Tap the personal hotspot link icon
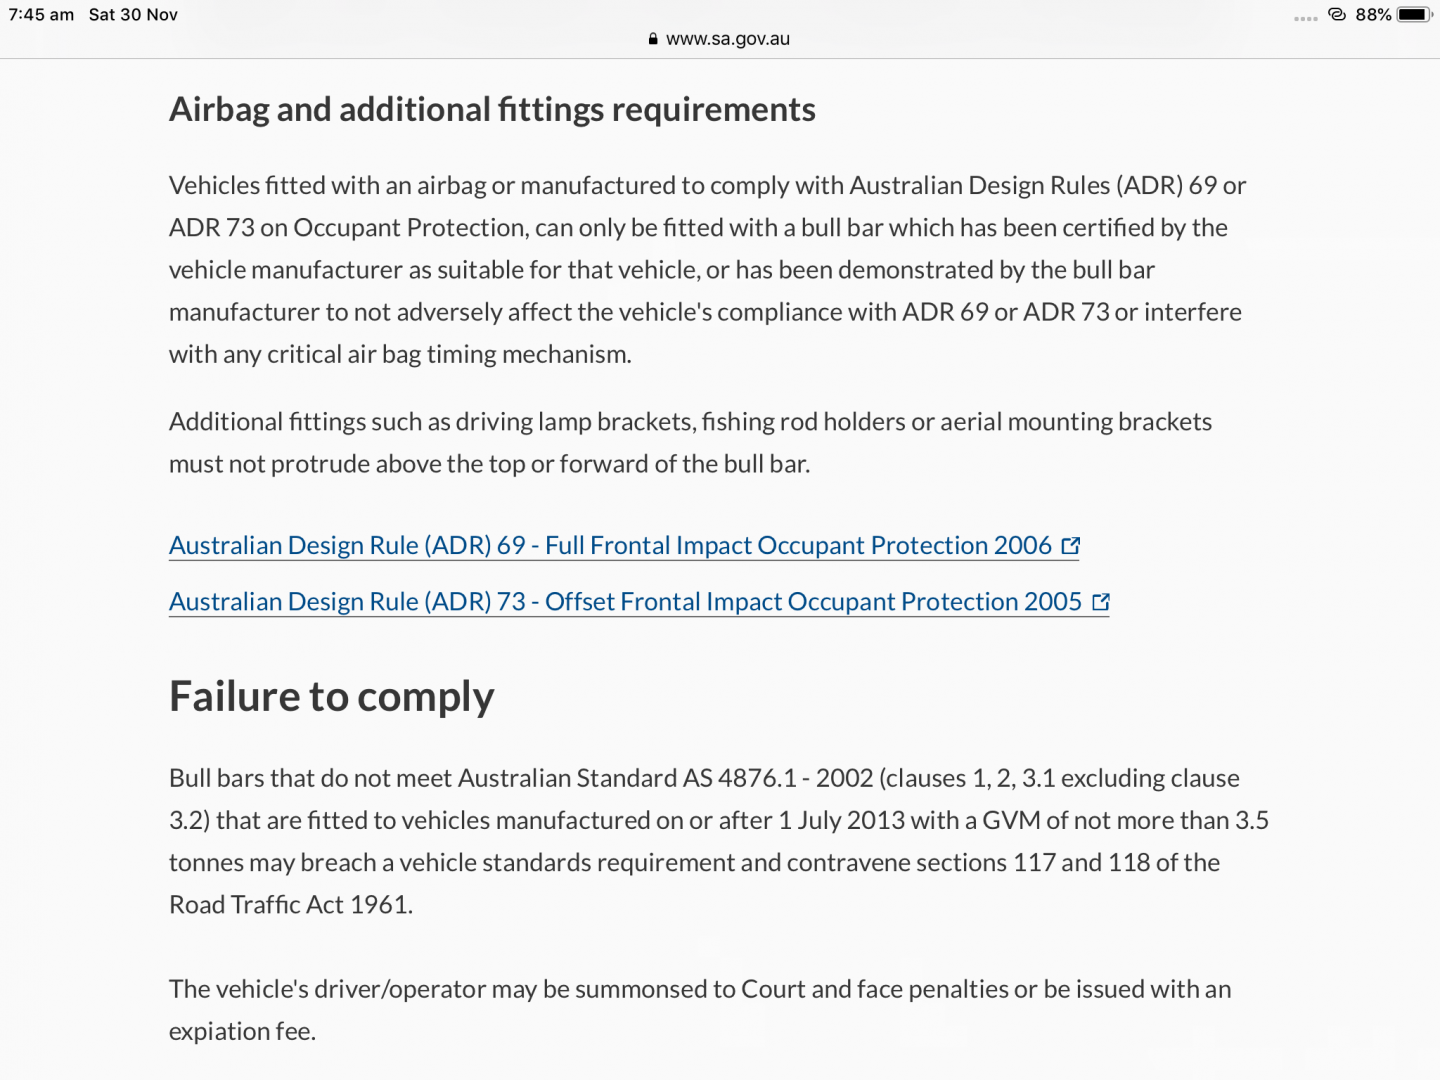1440x1080 pixels. click(1337, 15)
